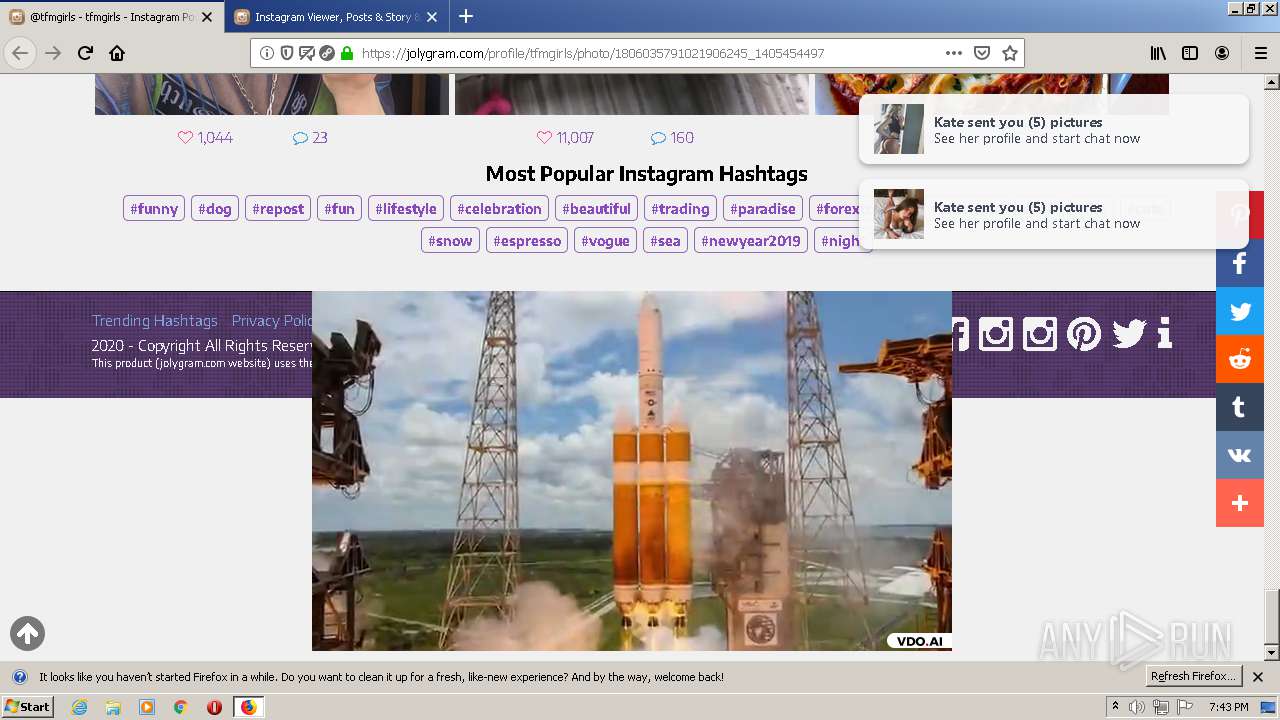Open the #vogue hashtag
1280x720 pixels.
coord(605,240)
